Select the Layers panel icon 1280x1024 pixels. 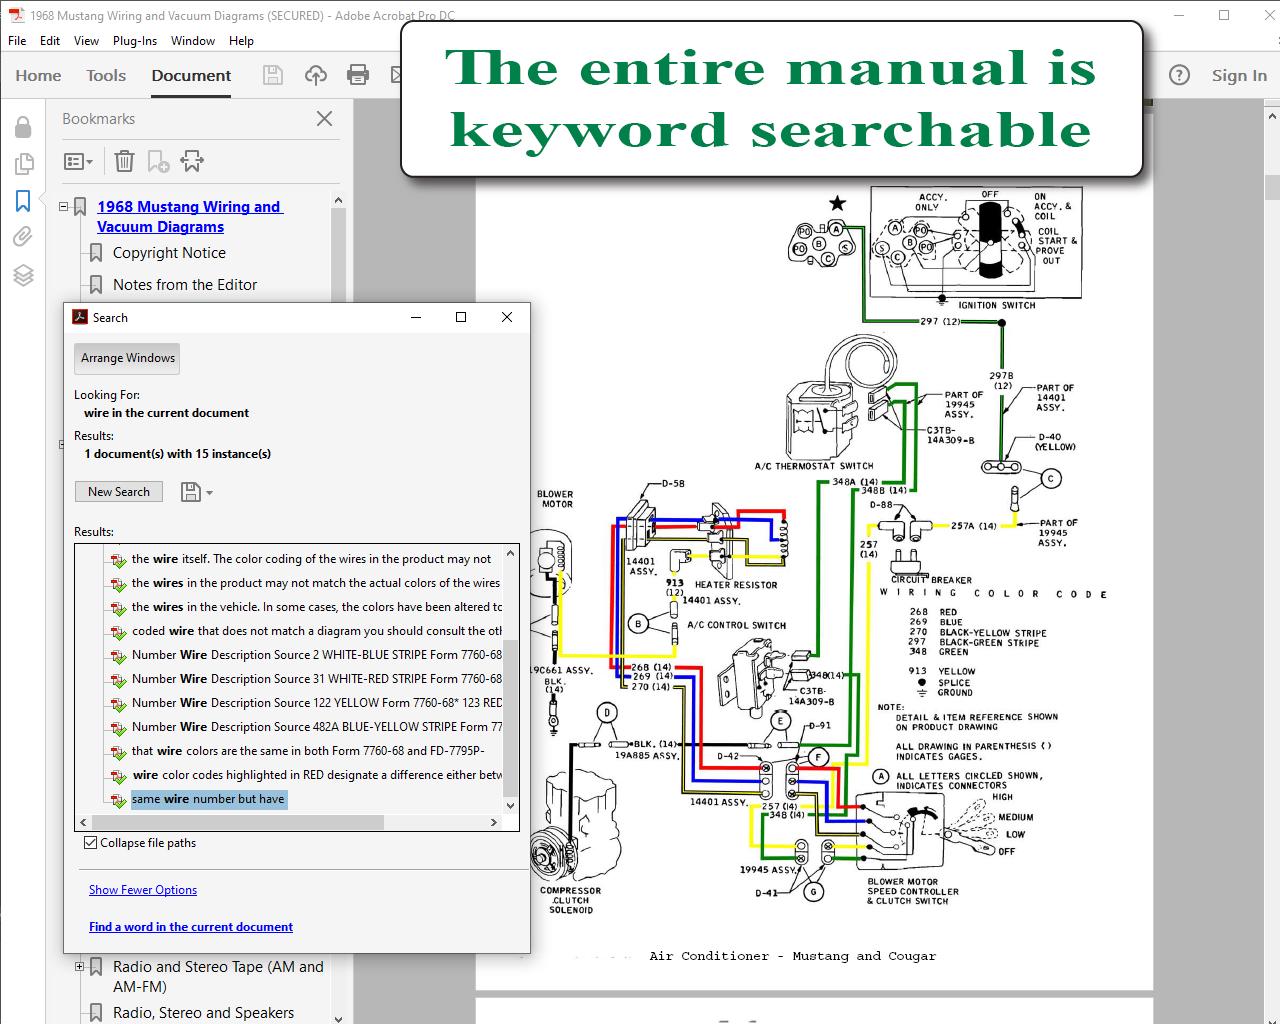point(24,275)
